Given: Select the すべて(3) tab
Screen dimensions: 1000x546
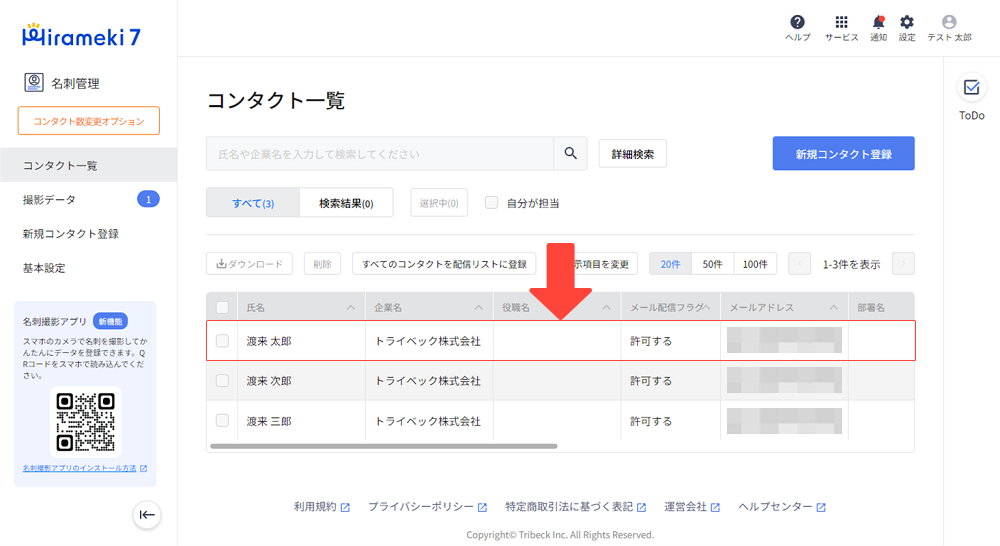Looking at the screenshot, I should (253, 203).
